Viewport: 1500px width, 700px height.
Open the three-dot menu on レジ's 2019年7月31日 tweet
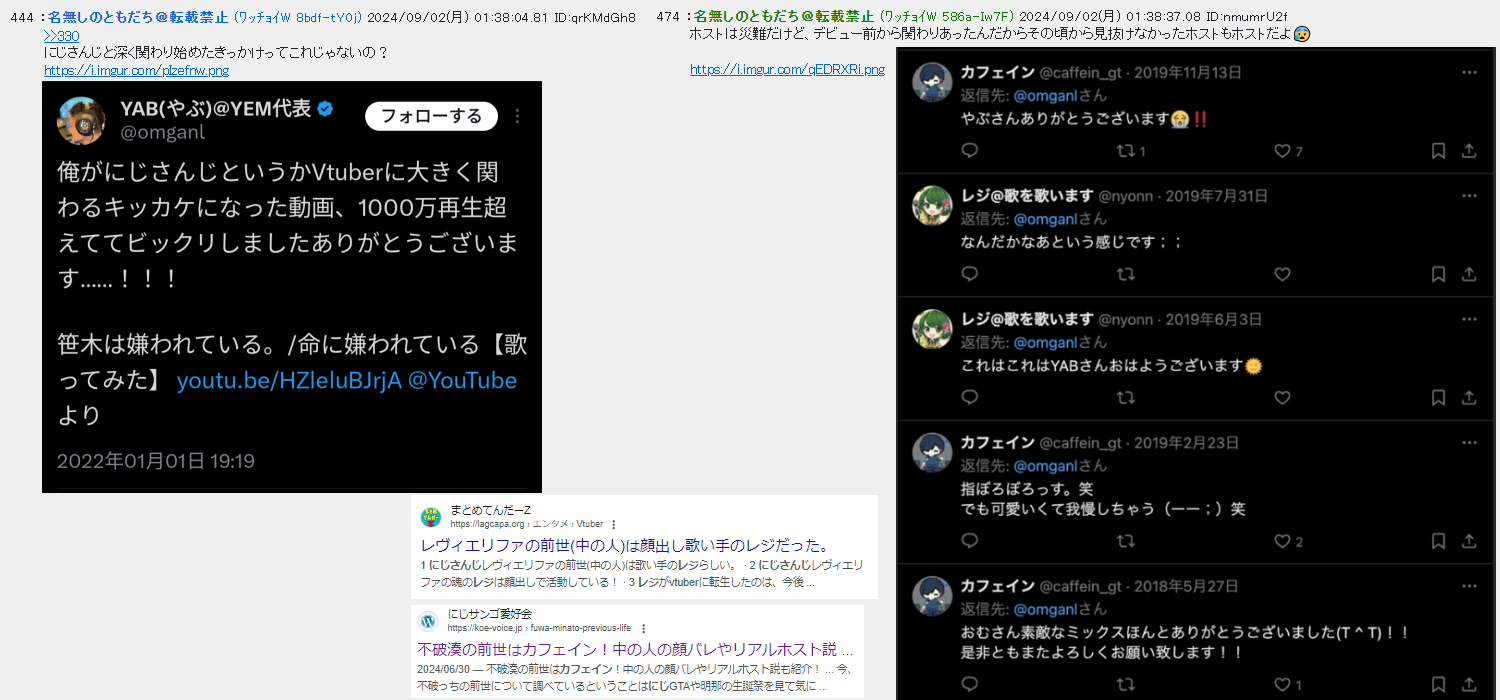click(x=1469, y=195)
